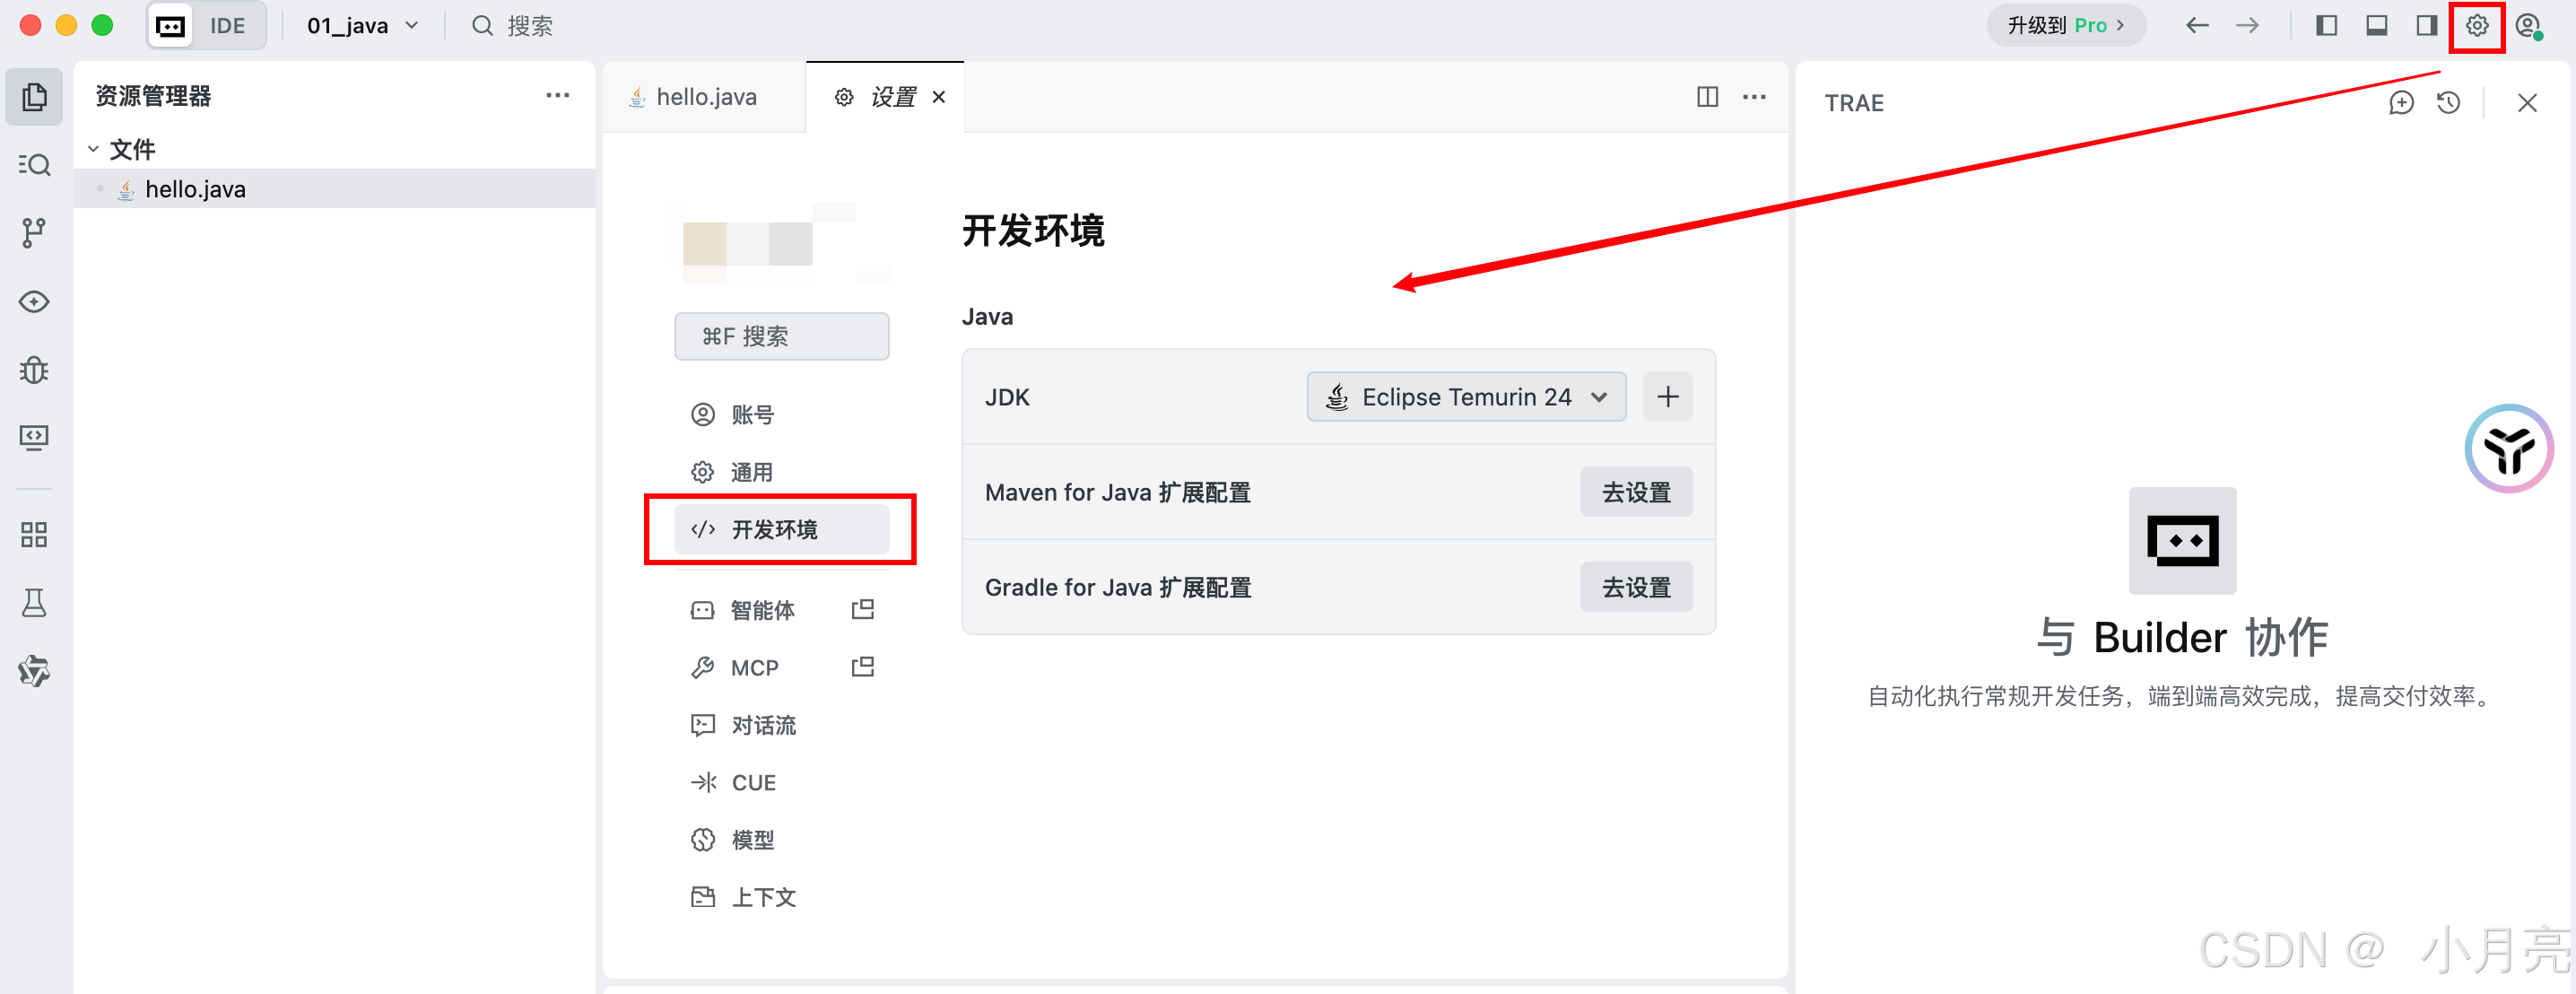
Task: Open chat history in TRAE panel
Action: 2448,103
